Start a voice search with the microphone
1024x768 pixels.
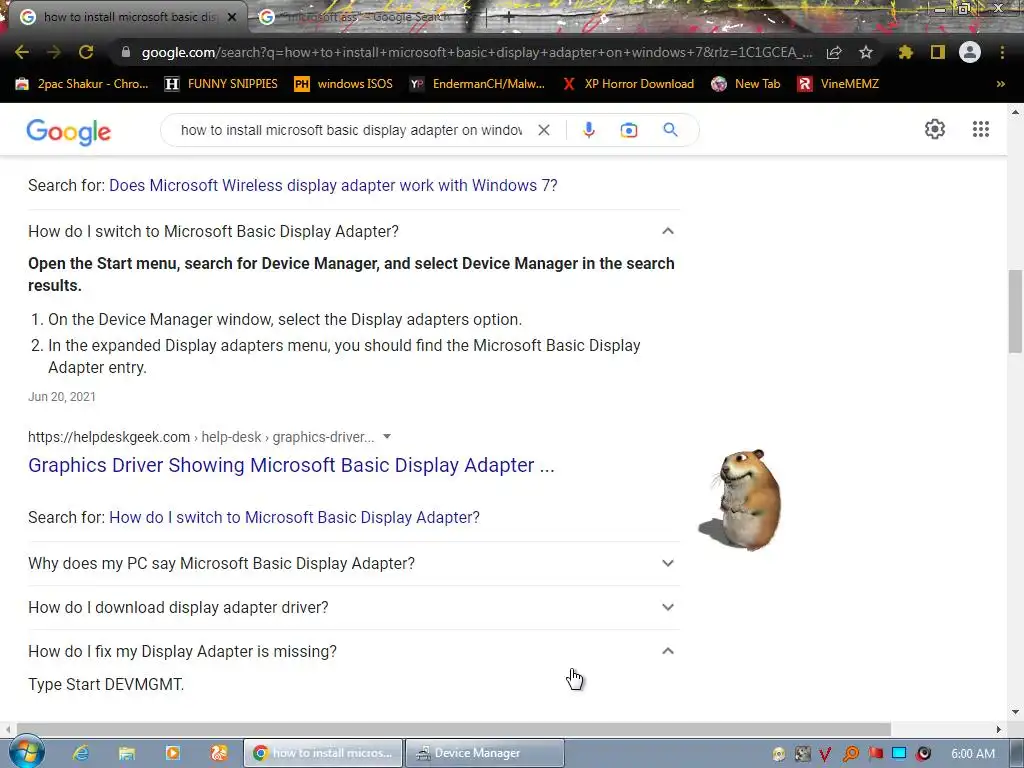588,130
